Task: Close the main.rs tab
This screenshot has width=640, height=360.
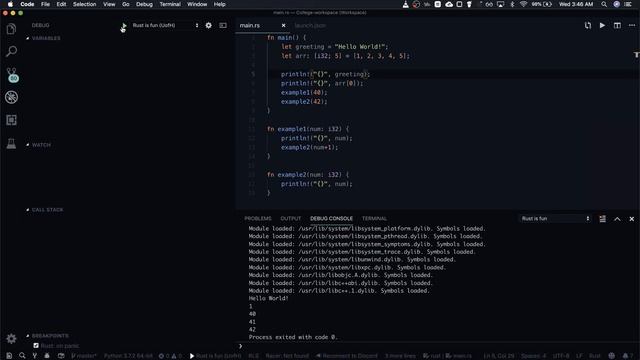Action: point(284,25)
